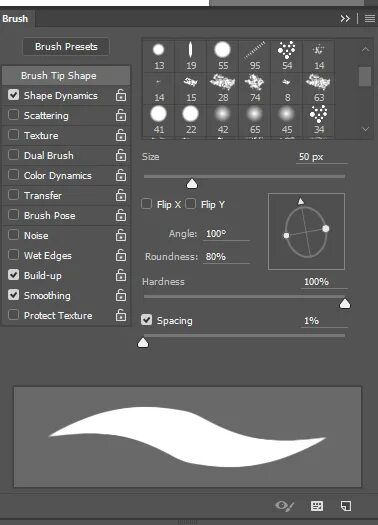Toggle the Dual Brush lock icon

point(121,155)
